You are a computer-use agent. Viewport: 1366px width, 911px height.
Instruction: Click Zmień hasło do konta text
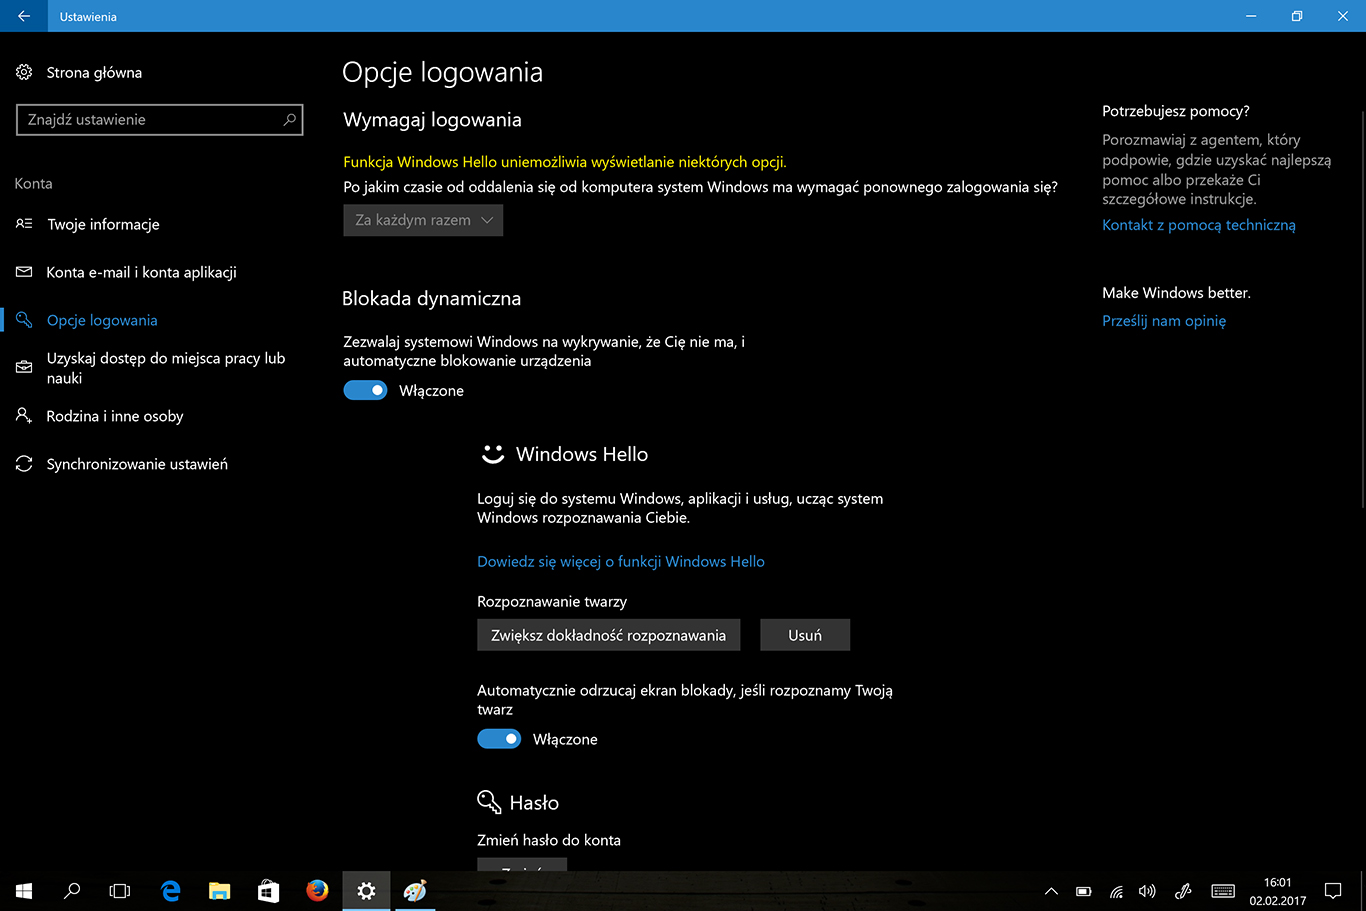pos(549,840)
